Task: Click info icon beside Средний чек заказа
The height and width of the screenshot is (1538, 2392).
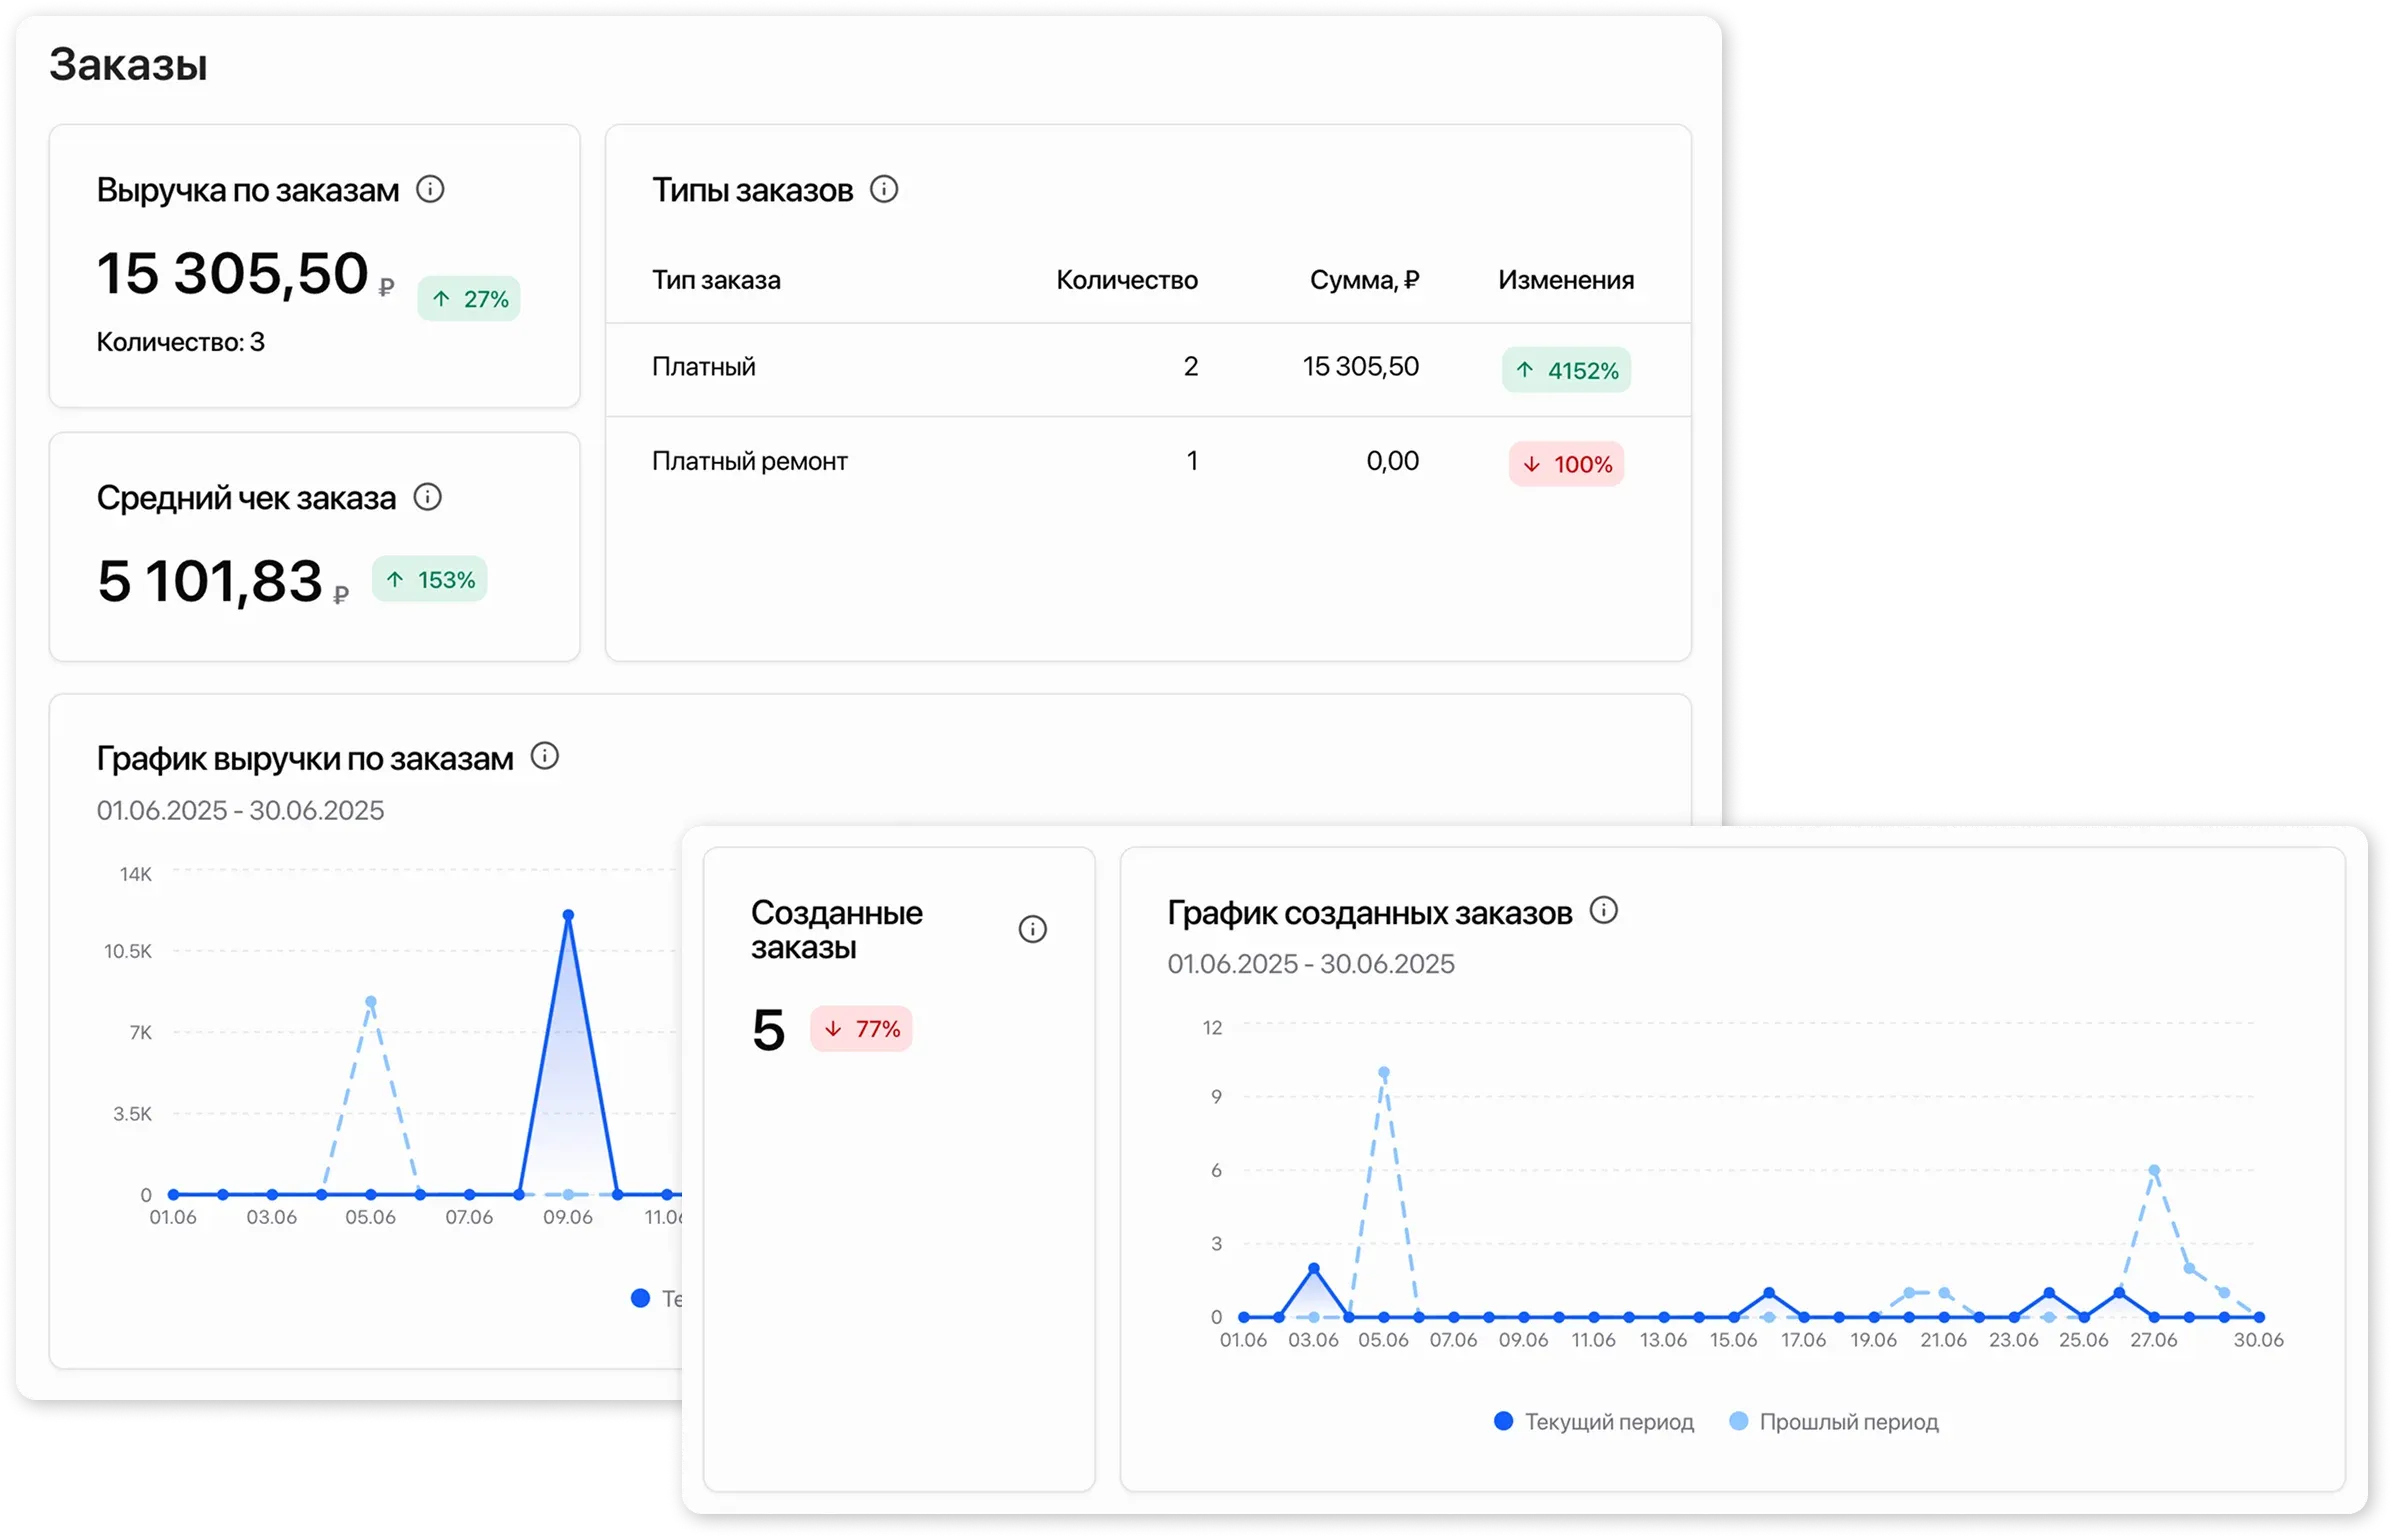Action: pos(427,497)
